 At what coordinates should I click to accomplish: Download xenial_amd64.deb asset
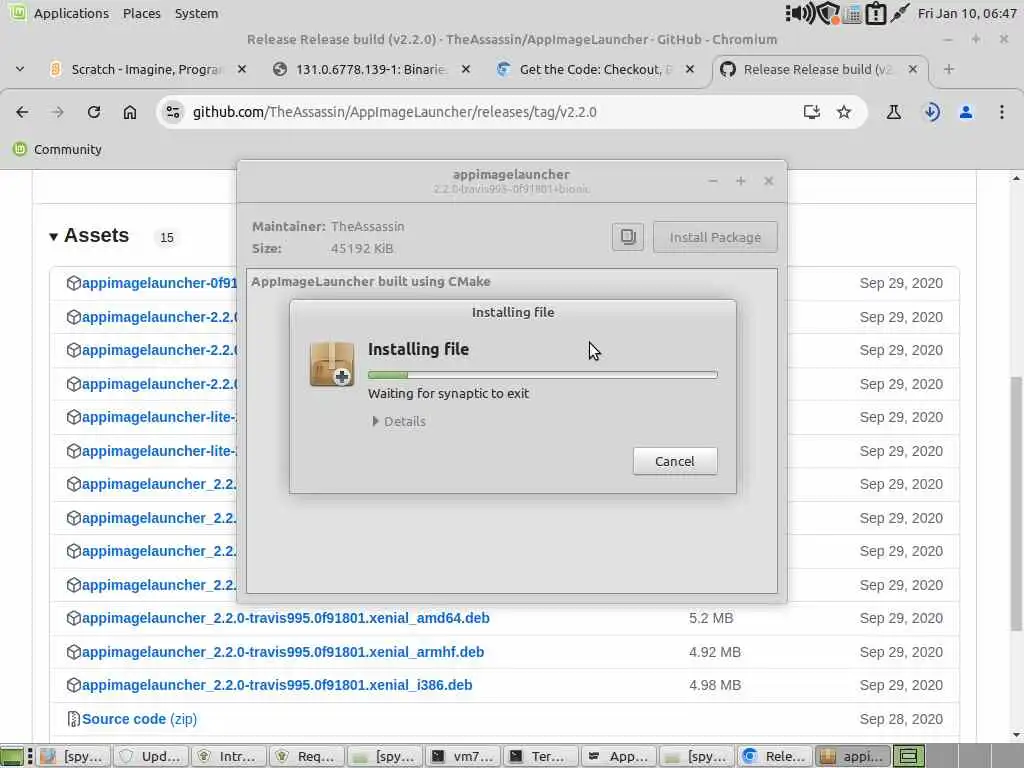pos(285,618)
